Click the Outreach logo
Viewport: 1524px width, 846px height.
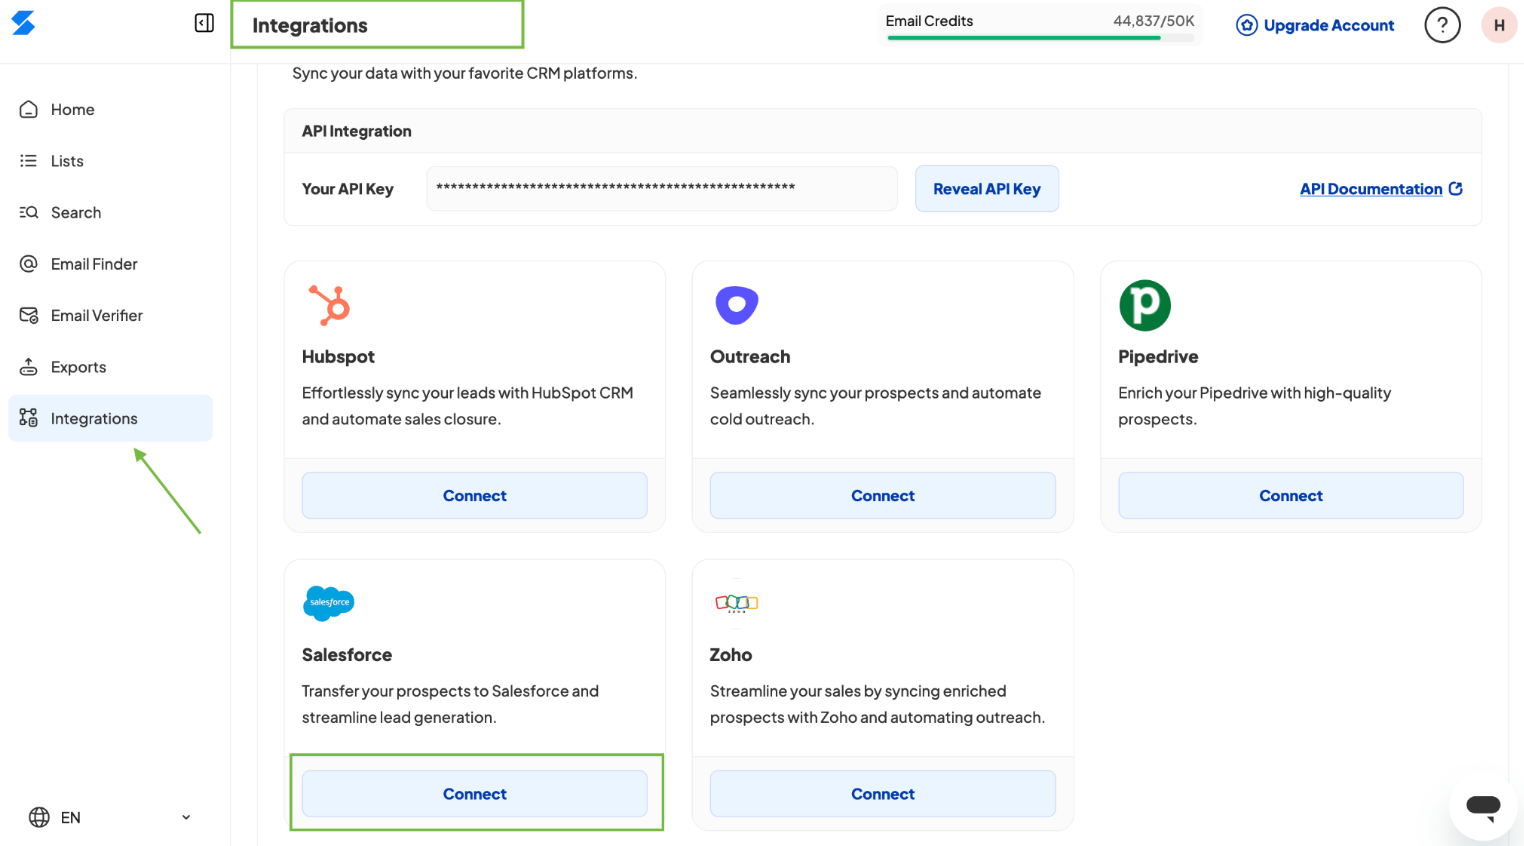737,305
